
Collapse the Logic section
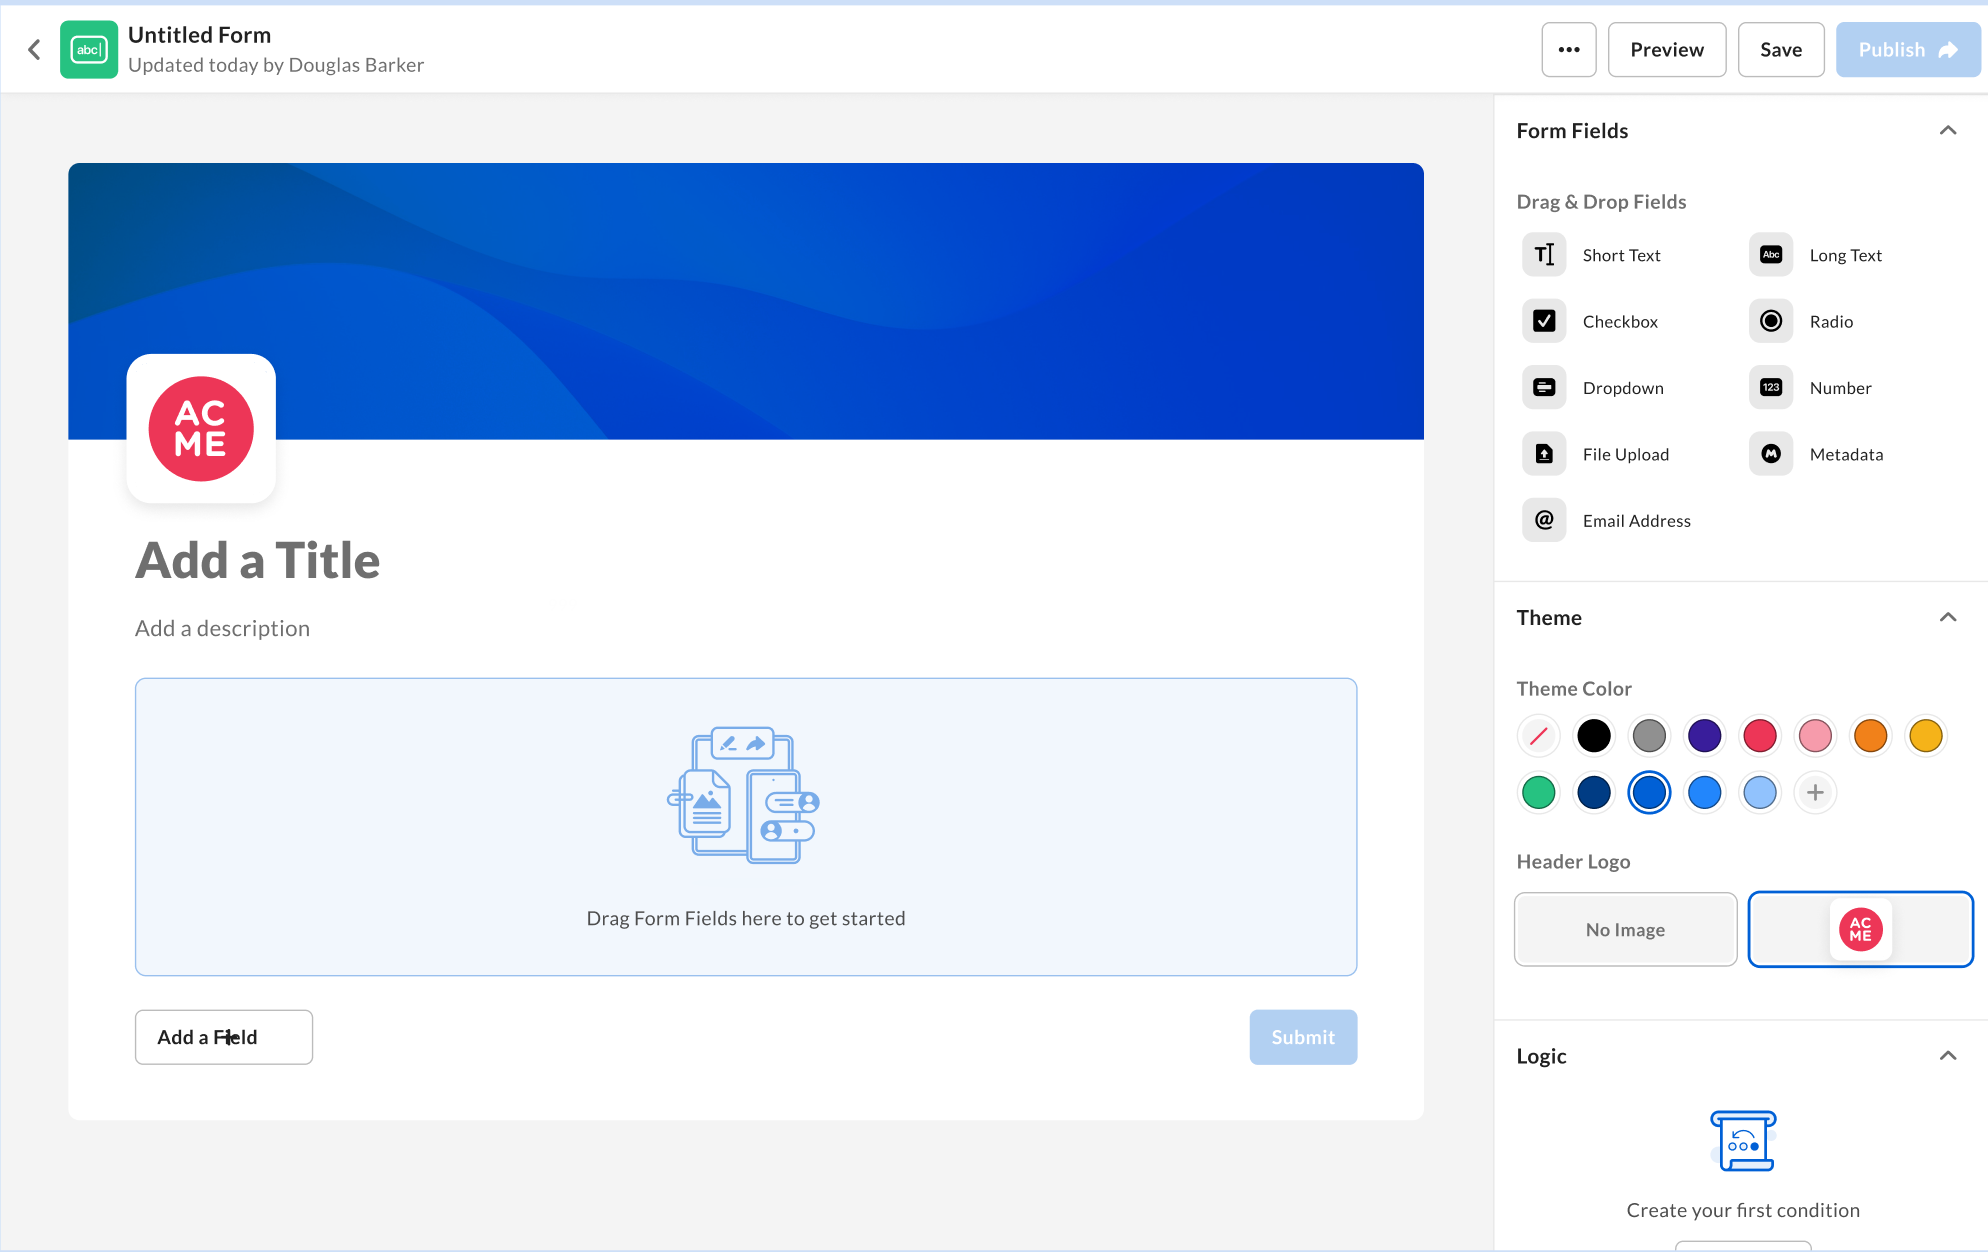(1947, 1056)
